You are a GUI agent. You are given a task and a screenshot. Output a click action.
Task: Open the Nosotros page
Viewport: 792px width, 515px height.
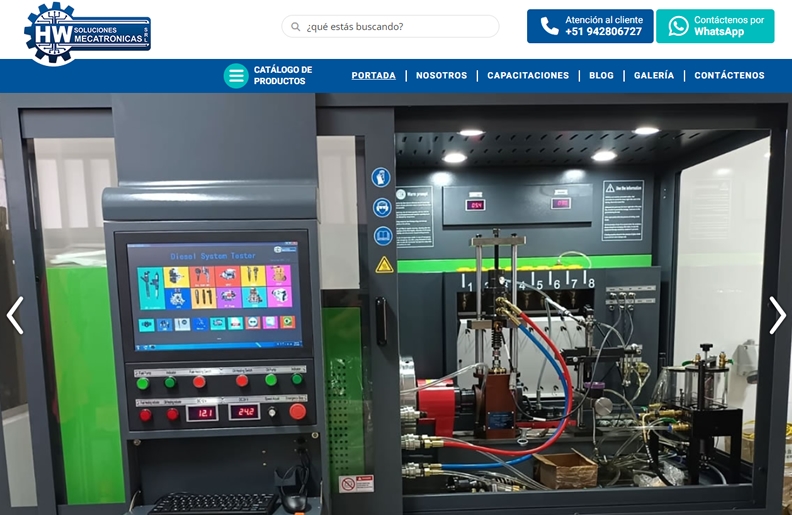pyautogui.click(x=441, y=76)
